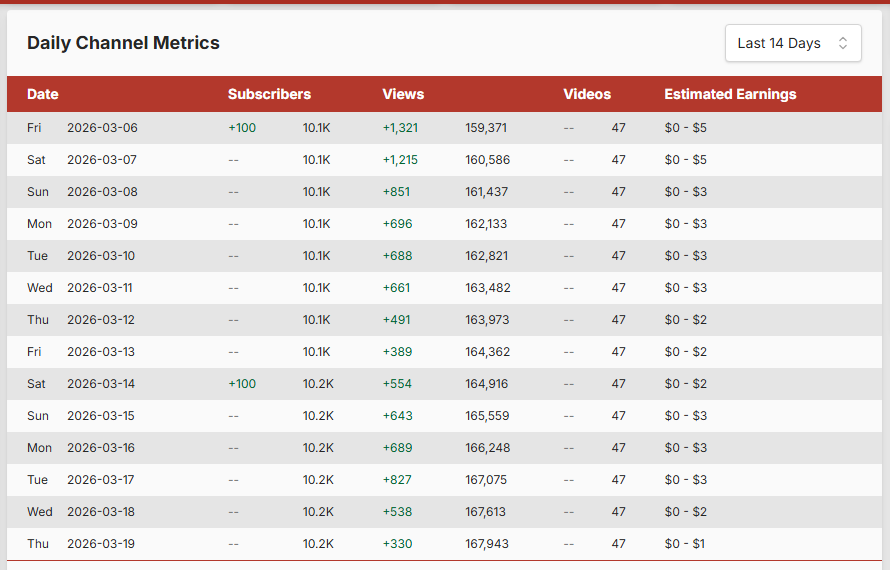Select date 2026-03-12

click(101, 320)
